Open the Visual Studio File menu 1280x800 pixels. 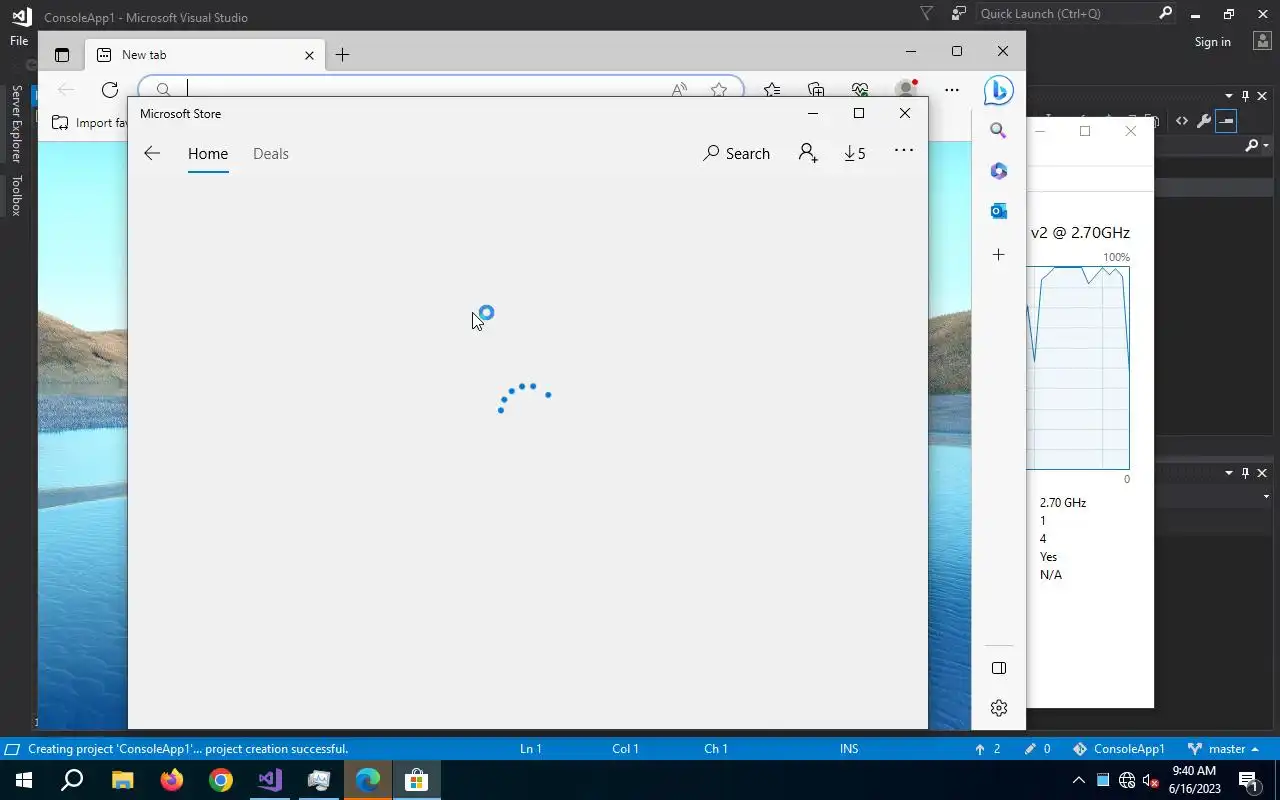[x=19, y=41]
